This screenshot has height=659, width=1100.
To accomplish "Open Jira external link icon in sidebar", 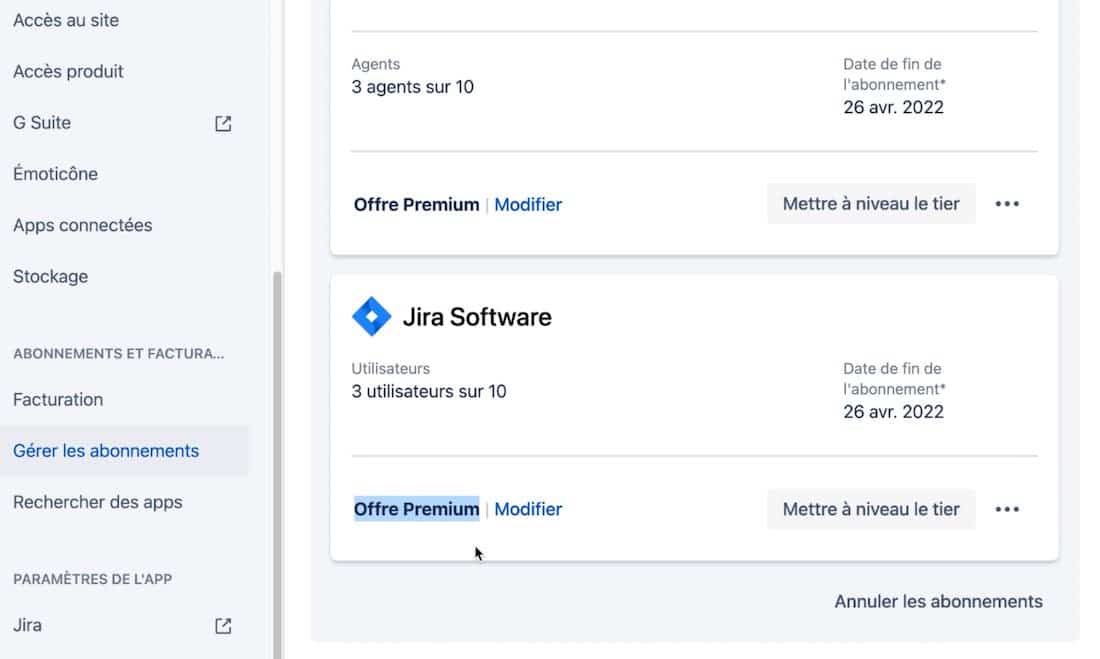I will coord(223,625).
